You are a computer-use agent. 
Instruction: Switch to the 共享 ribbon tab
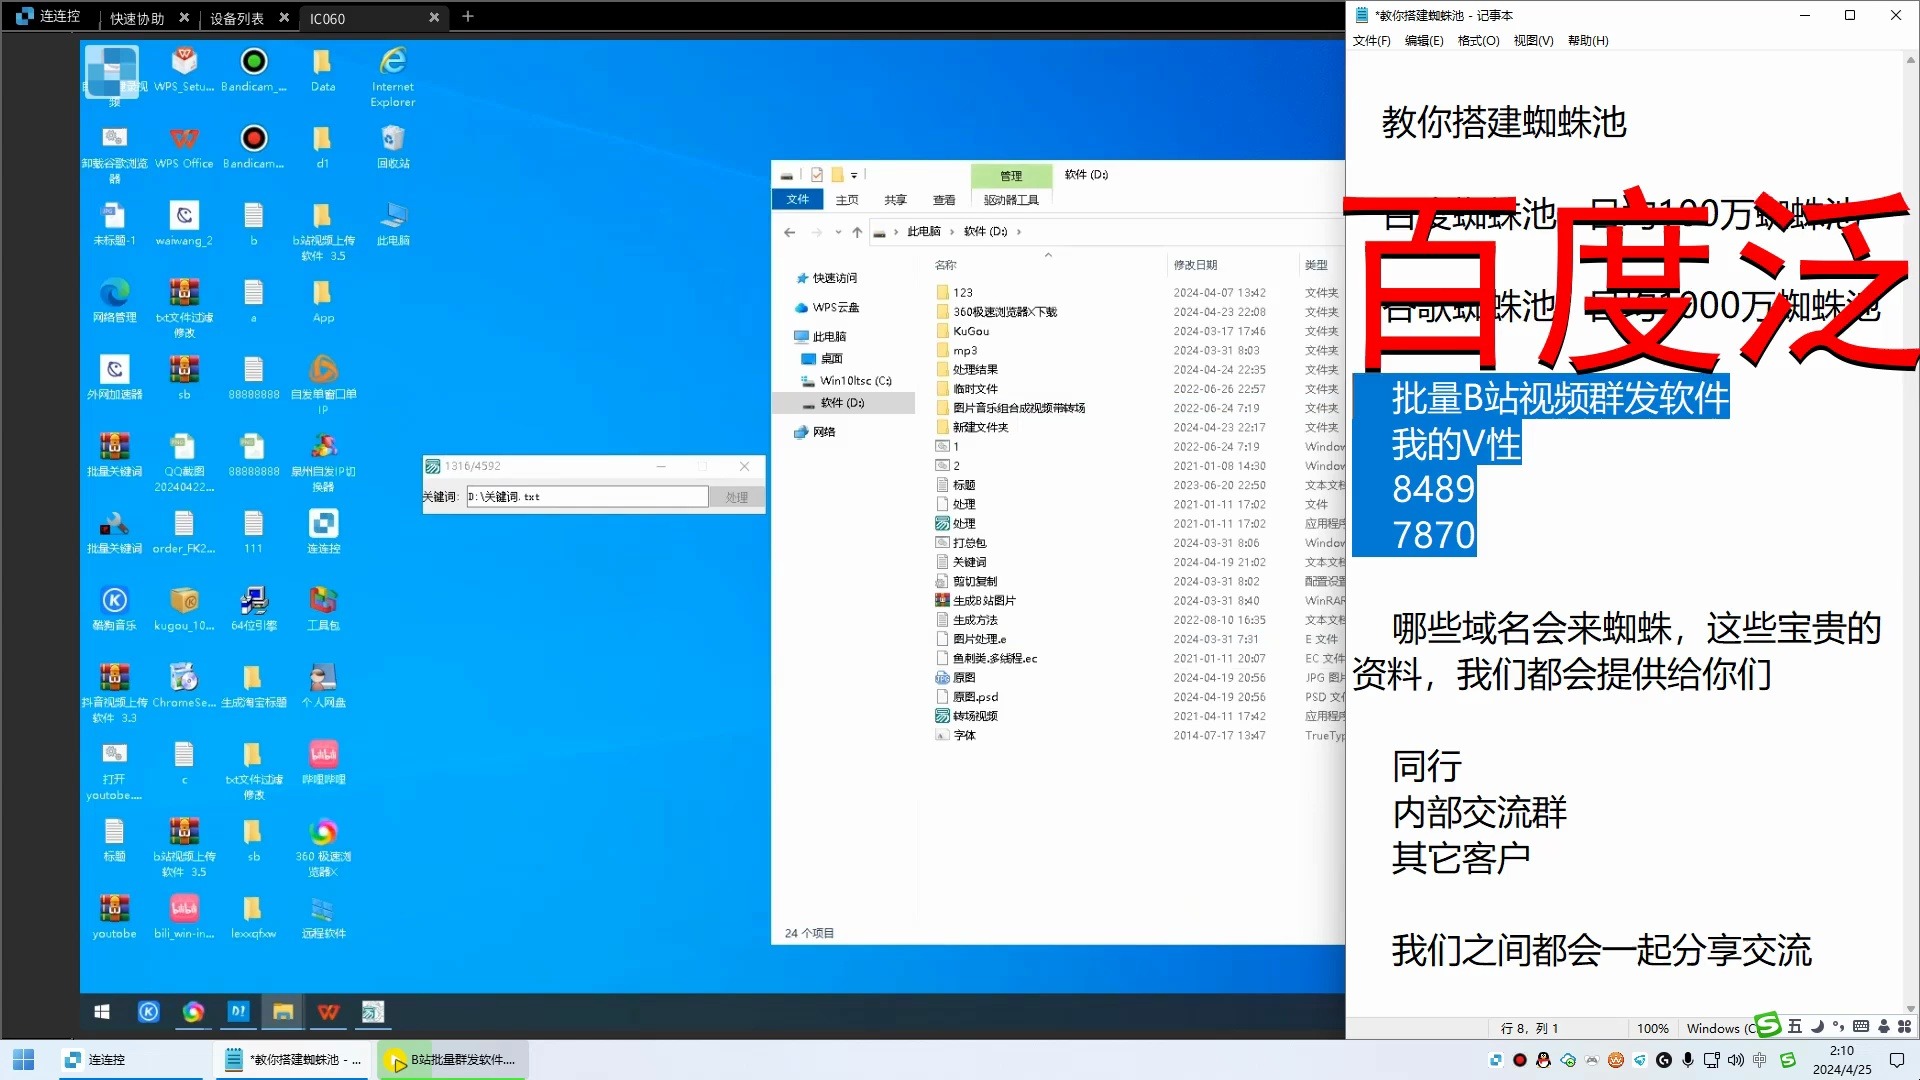tap(895, 200)
